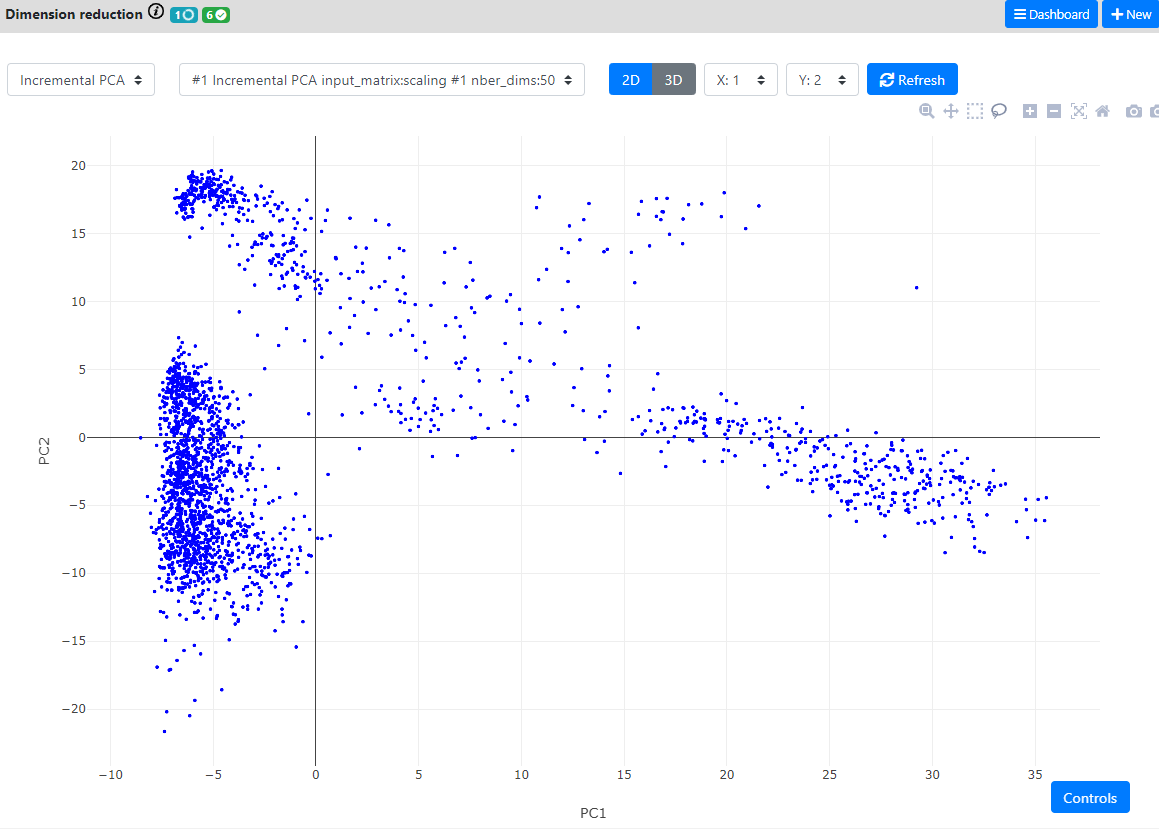The width and height of the screenshot is (1159, 829).
Task: Open the info icon beside Dimension reduction
Action: 156,13
